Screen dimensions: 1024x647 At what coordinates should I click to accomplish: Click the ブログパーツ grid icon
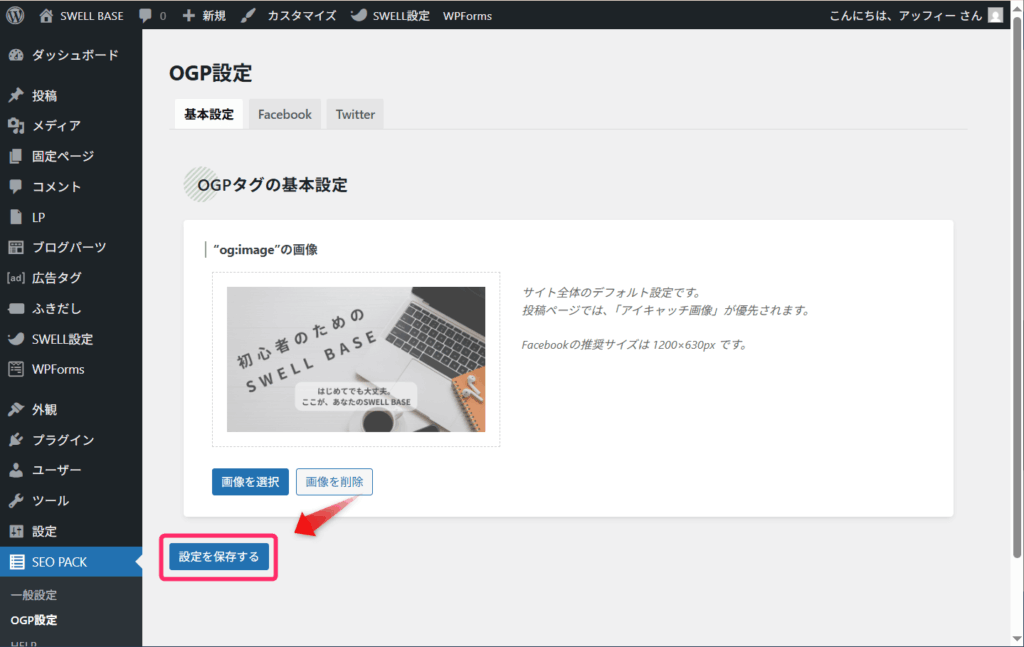tap(16, 247)
